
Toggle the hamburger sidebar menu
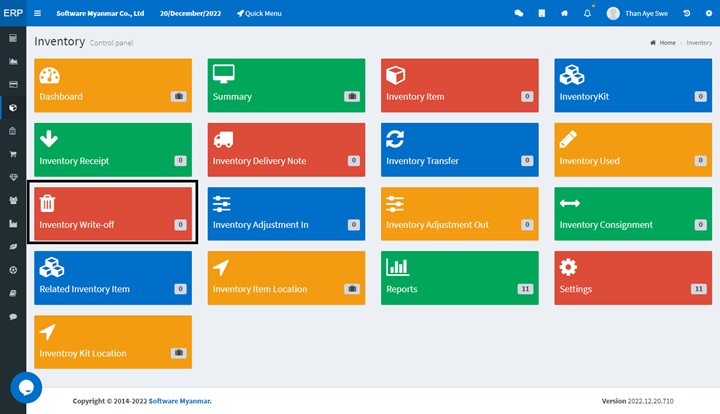(x=38, y=13)
